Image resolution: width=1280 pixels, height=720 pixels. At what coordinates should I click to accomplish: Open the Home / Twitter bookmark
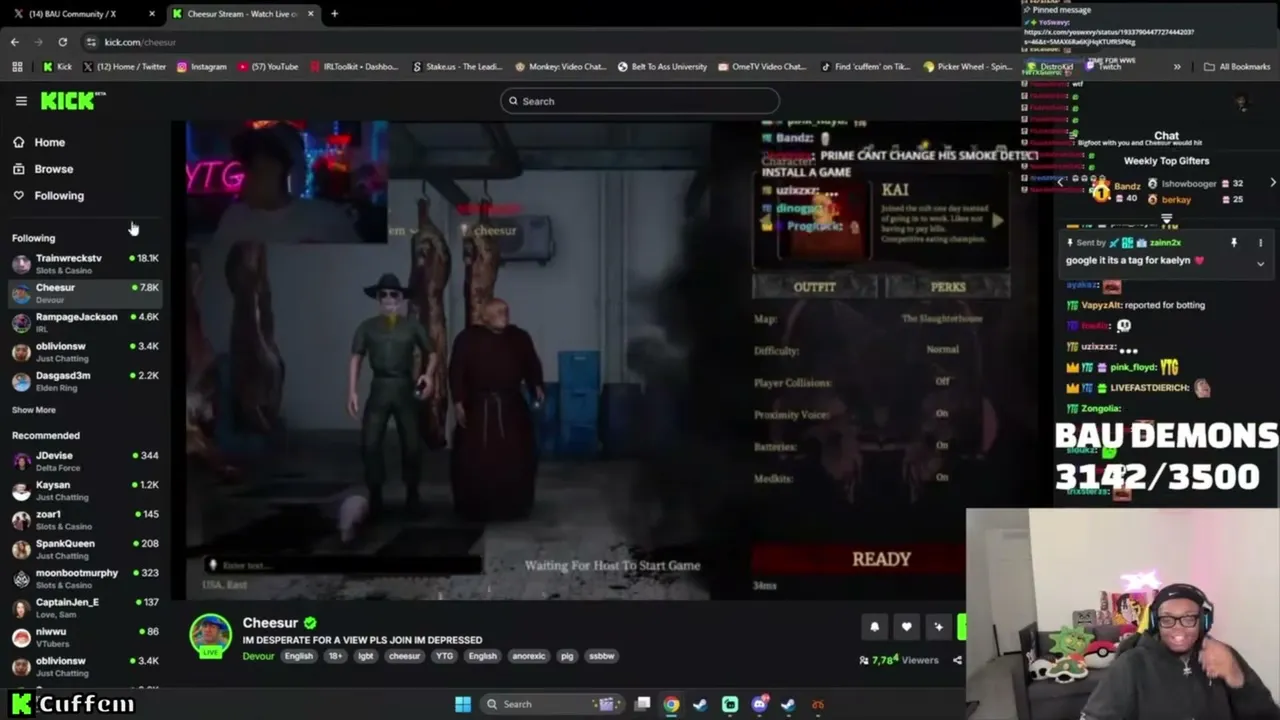tap(124, 67)
